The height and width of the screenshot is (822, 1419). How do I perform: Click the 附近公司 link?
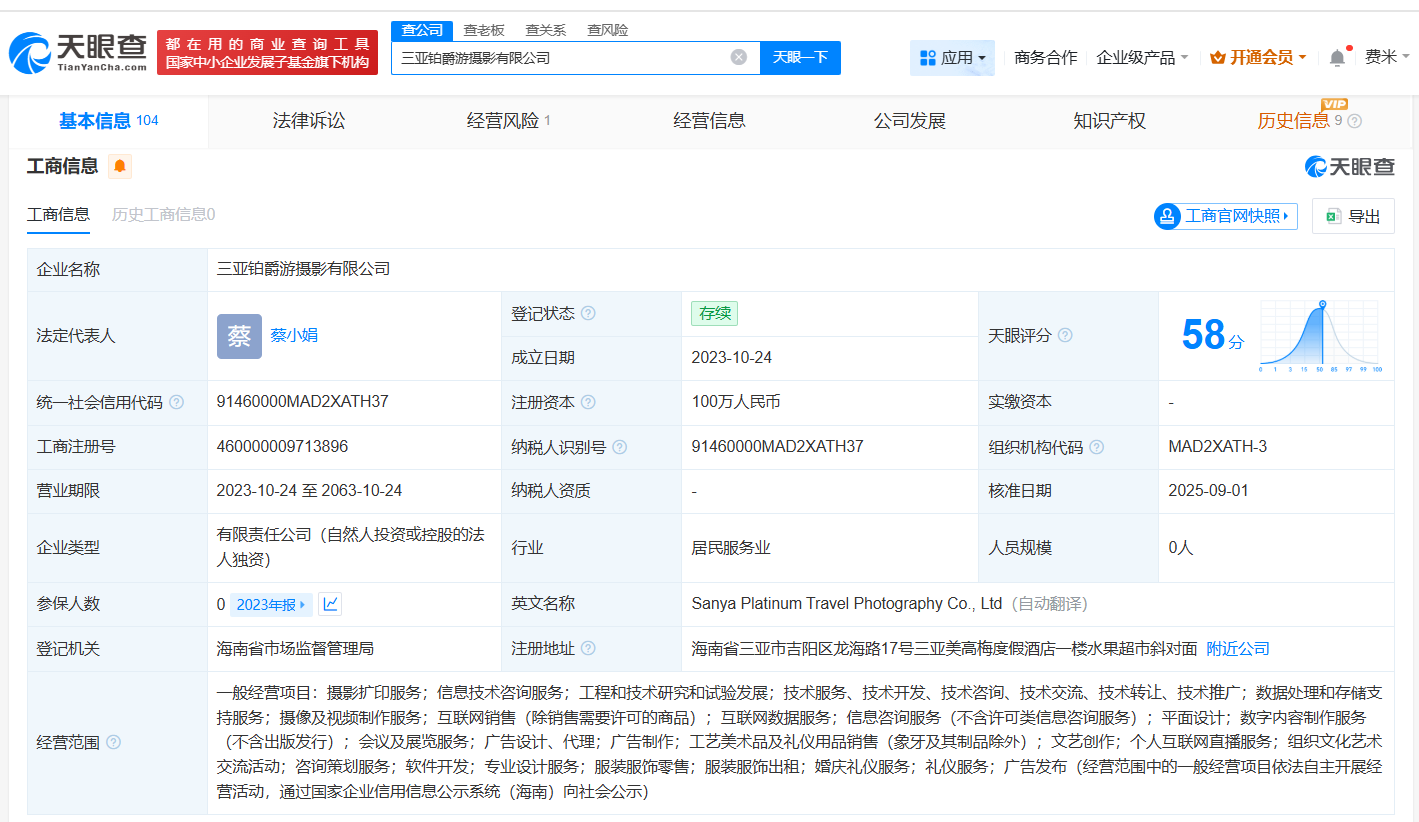tap(1237, 648)
